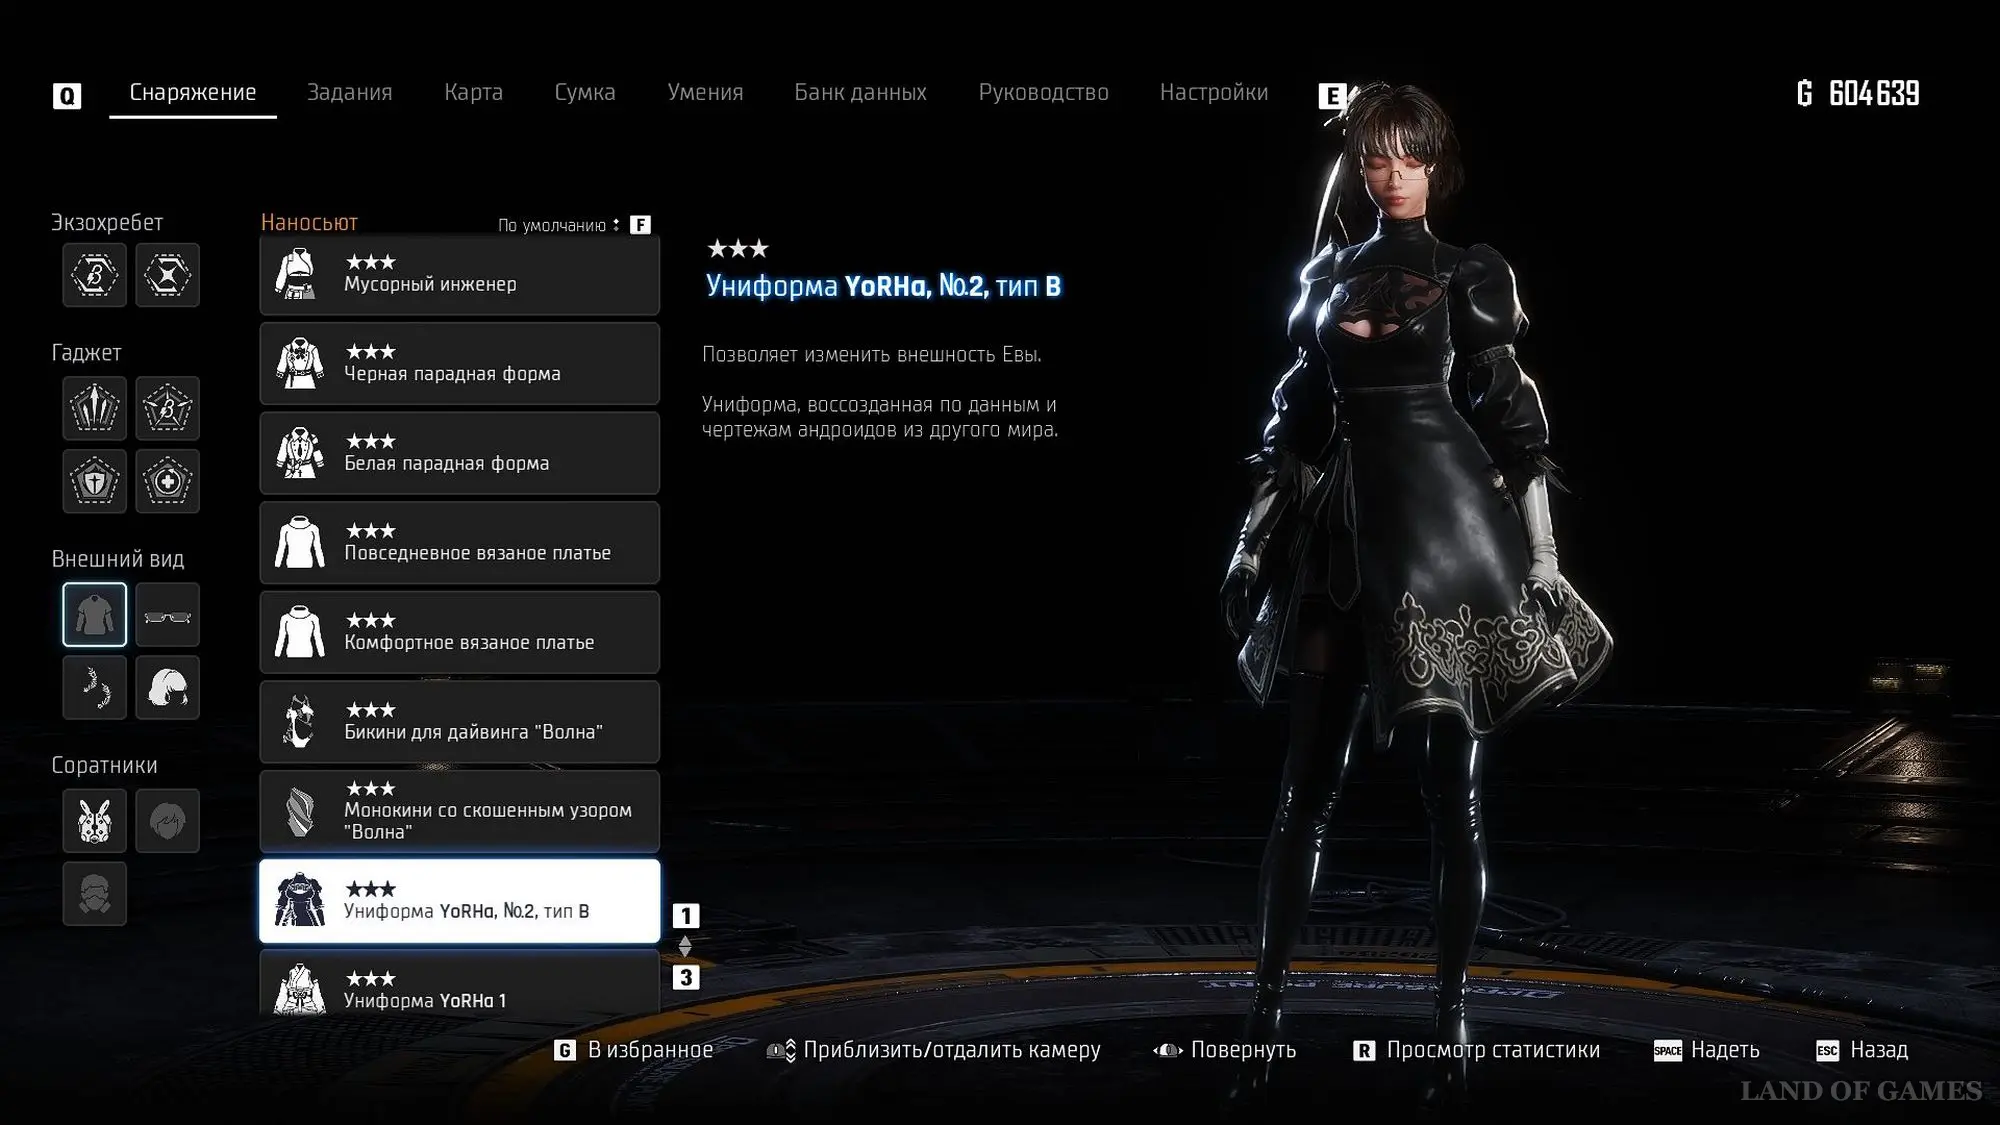Open the Сумка tab
The height and width of the screenshot is (1125, 2000).
click(x=585, y=93)
